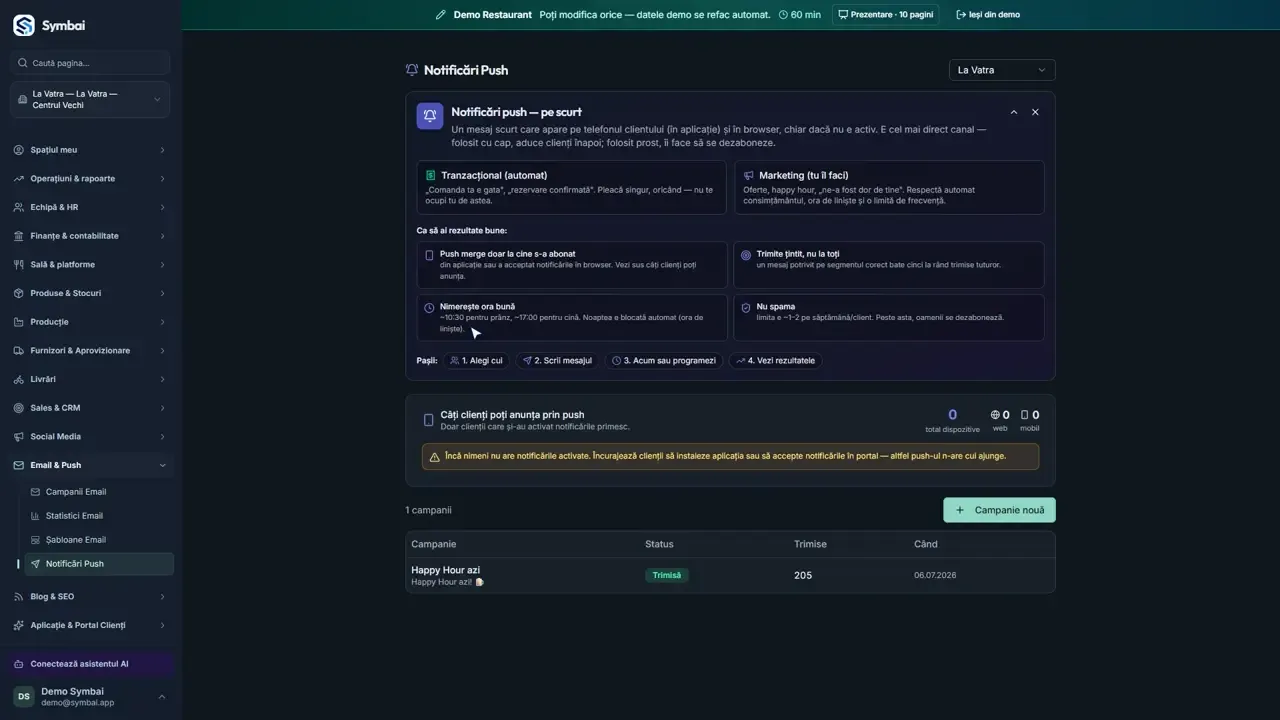Screen dimensions: 1280x720
Task: Open the La Vatra — Centrul Vechi selector
Action: click(x=90, y=100)
